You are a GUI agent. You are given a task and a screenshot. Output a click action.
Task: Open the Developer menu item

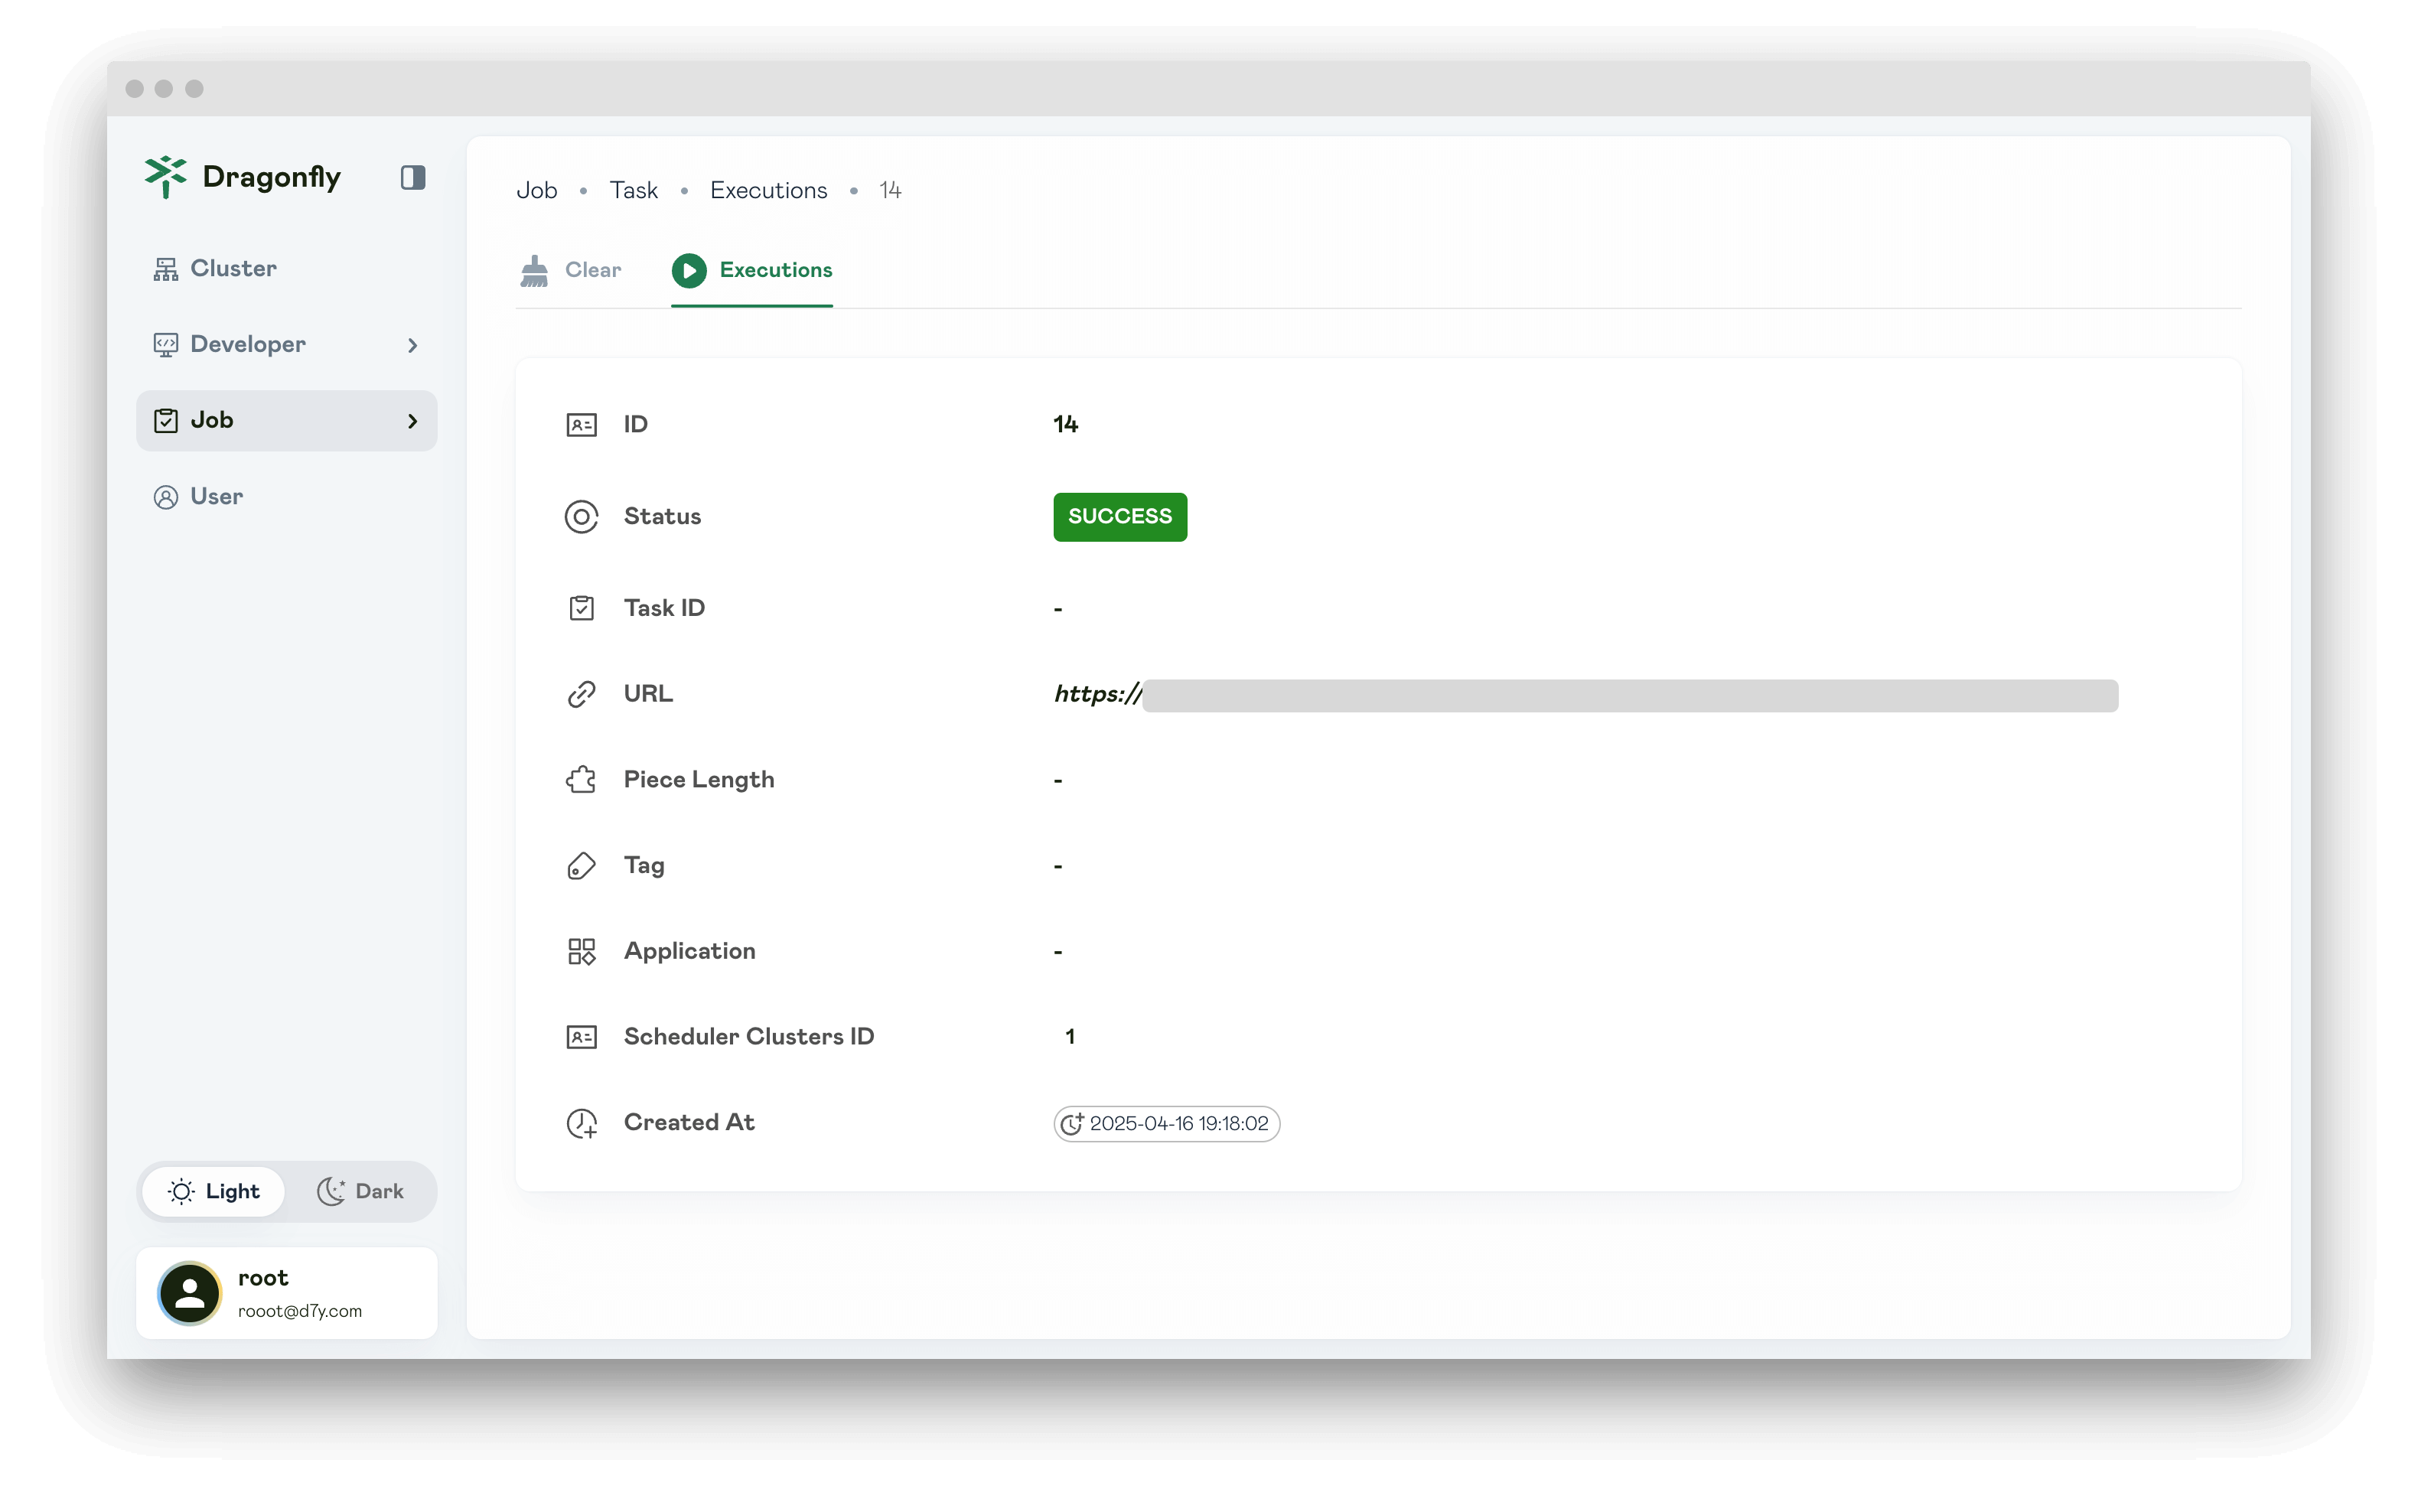click(286, 345)
